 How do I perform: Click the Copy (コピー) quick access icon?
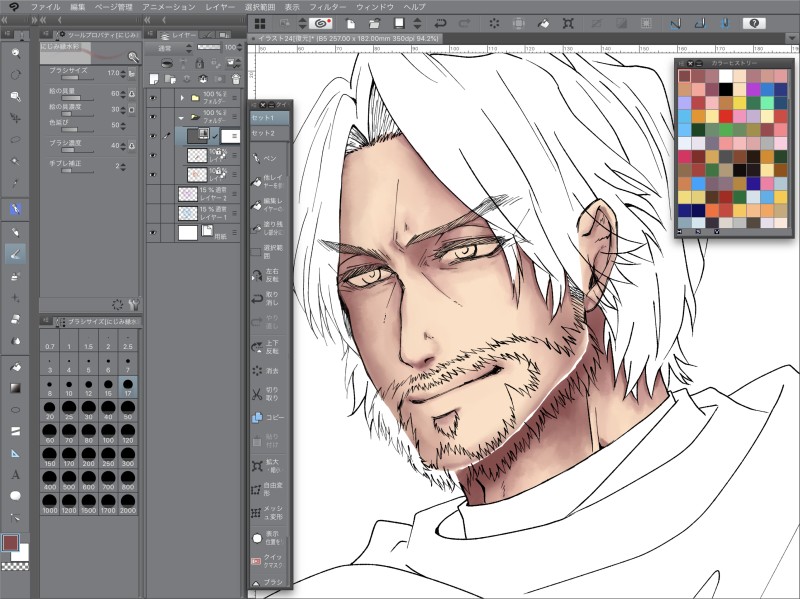(x=257, y=418)
